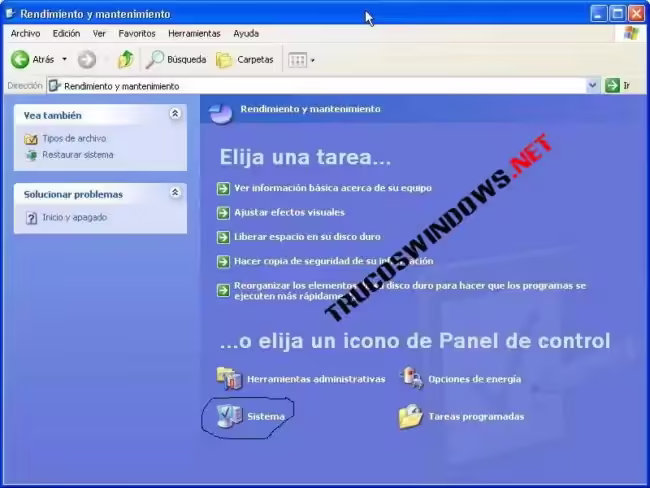Open the views dropdown arrow
650x488 pixels.
click(313, 61)
